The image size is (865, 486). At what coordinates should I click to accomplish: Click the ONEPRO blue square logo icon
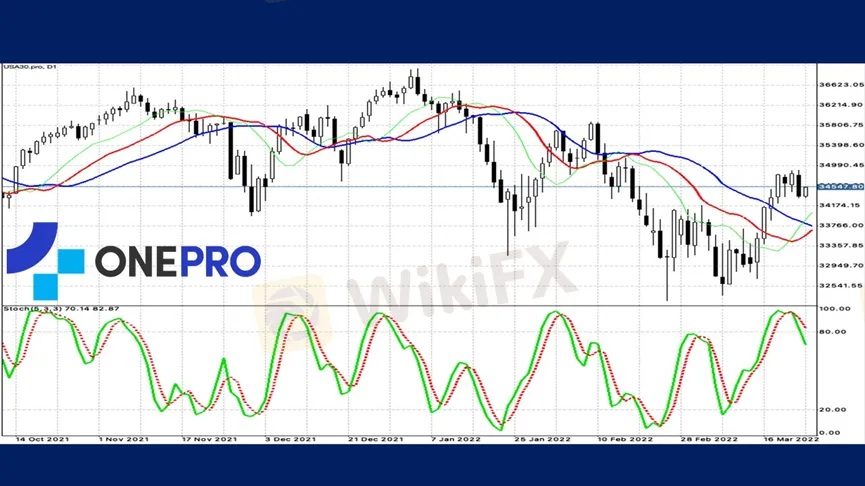45,260
